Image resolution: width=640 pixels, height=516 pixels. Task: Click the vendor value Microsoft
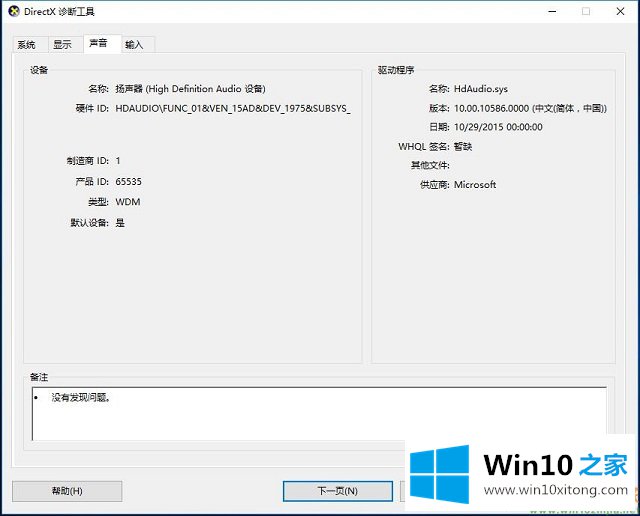[475, 185]
